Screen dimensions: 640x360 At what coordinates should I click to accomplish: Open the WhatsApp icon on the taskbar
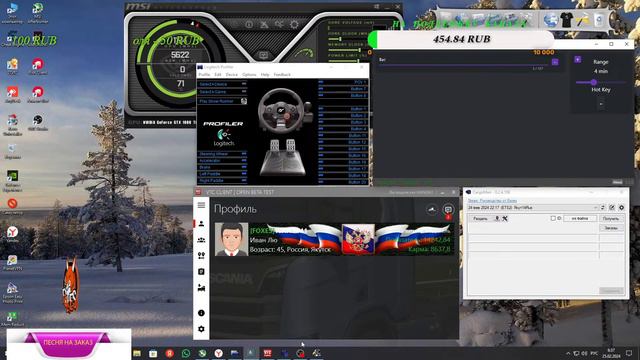[x=186, y=353]
